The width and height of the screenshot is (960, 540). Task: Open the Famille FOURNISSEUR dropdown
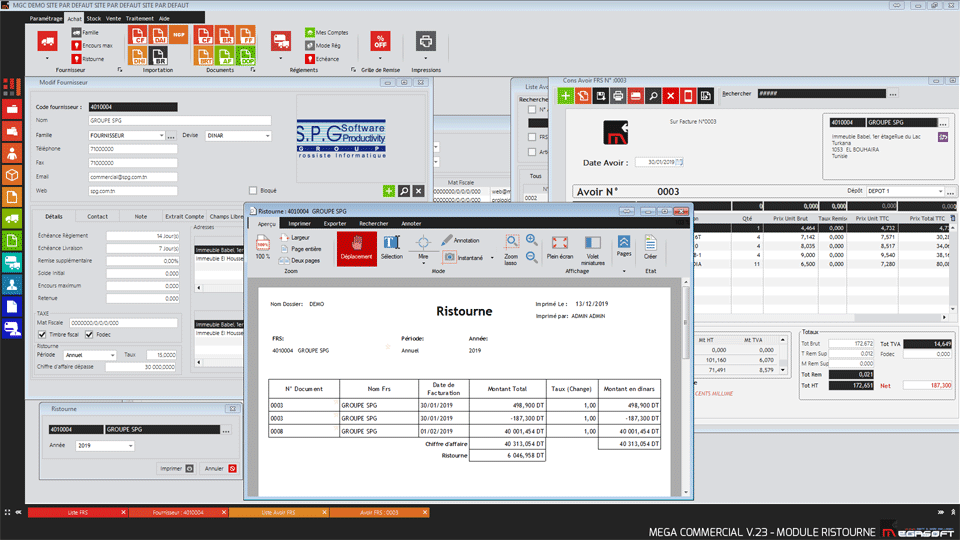coord(162,135)
